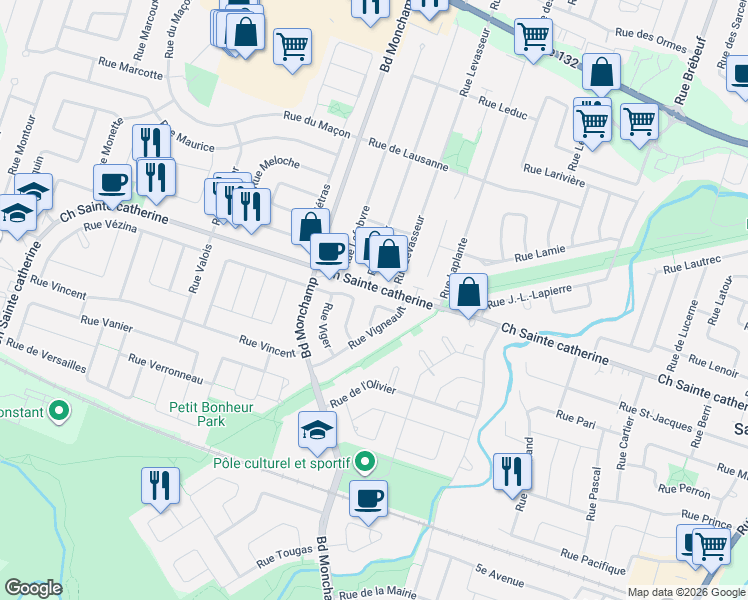Click the Rue Marcotte street label
Image resolution: width=748 pixels, height=600 pixels.
point(130,68)
